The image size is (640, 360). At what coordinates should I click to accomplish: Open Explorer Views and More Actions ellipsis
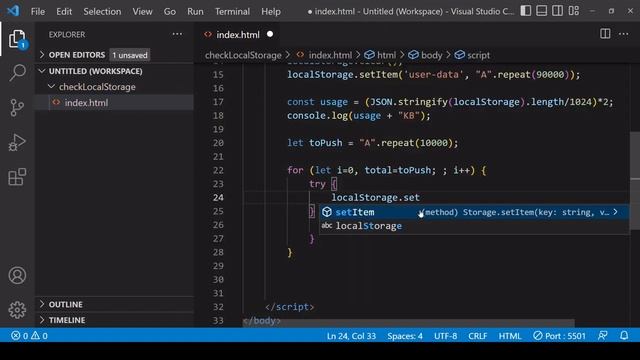coord(177,34)
